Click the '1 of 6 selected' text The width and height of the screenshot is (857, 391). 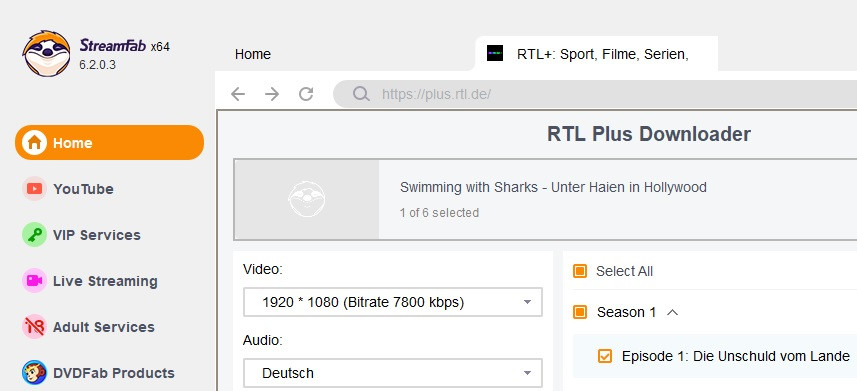coord(439,213)
